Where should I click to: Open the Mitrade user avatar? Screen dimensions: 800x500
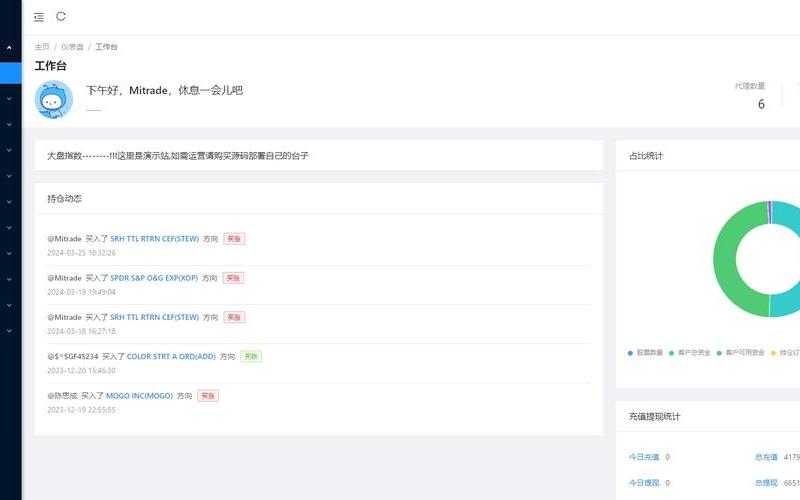click(54, 99)
